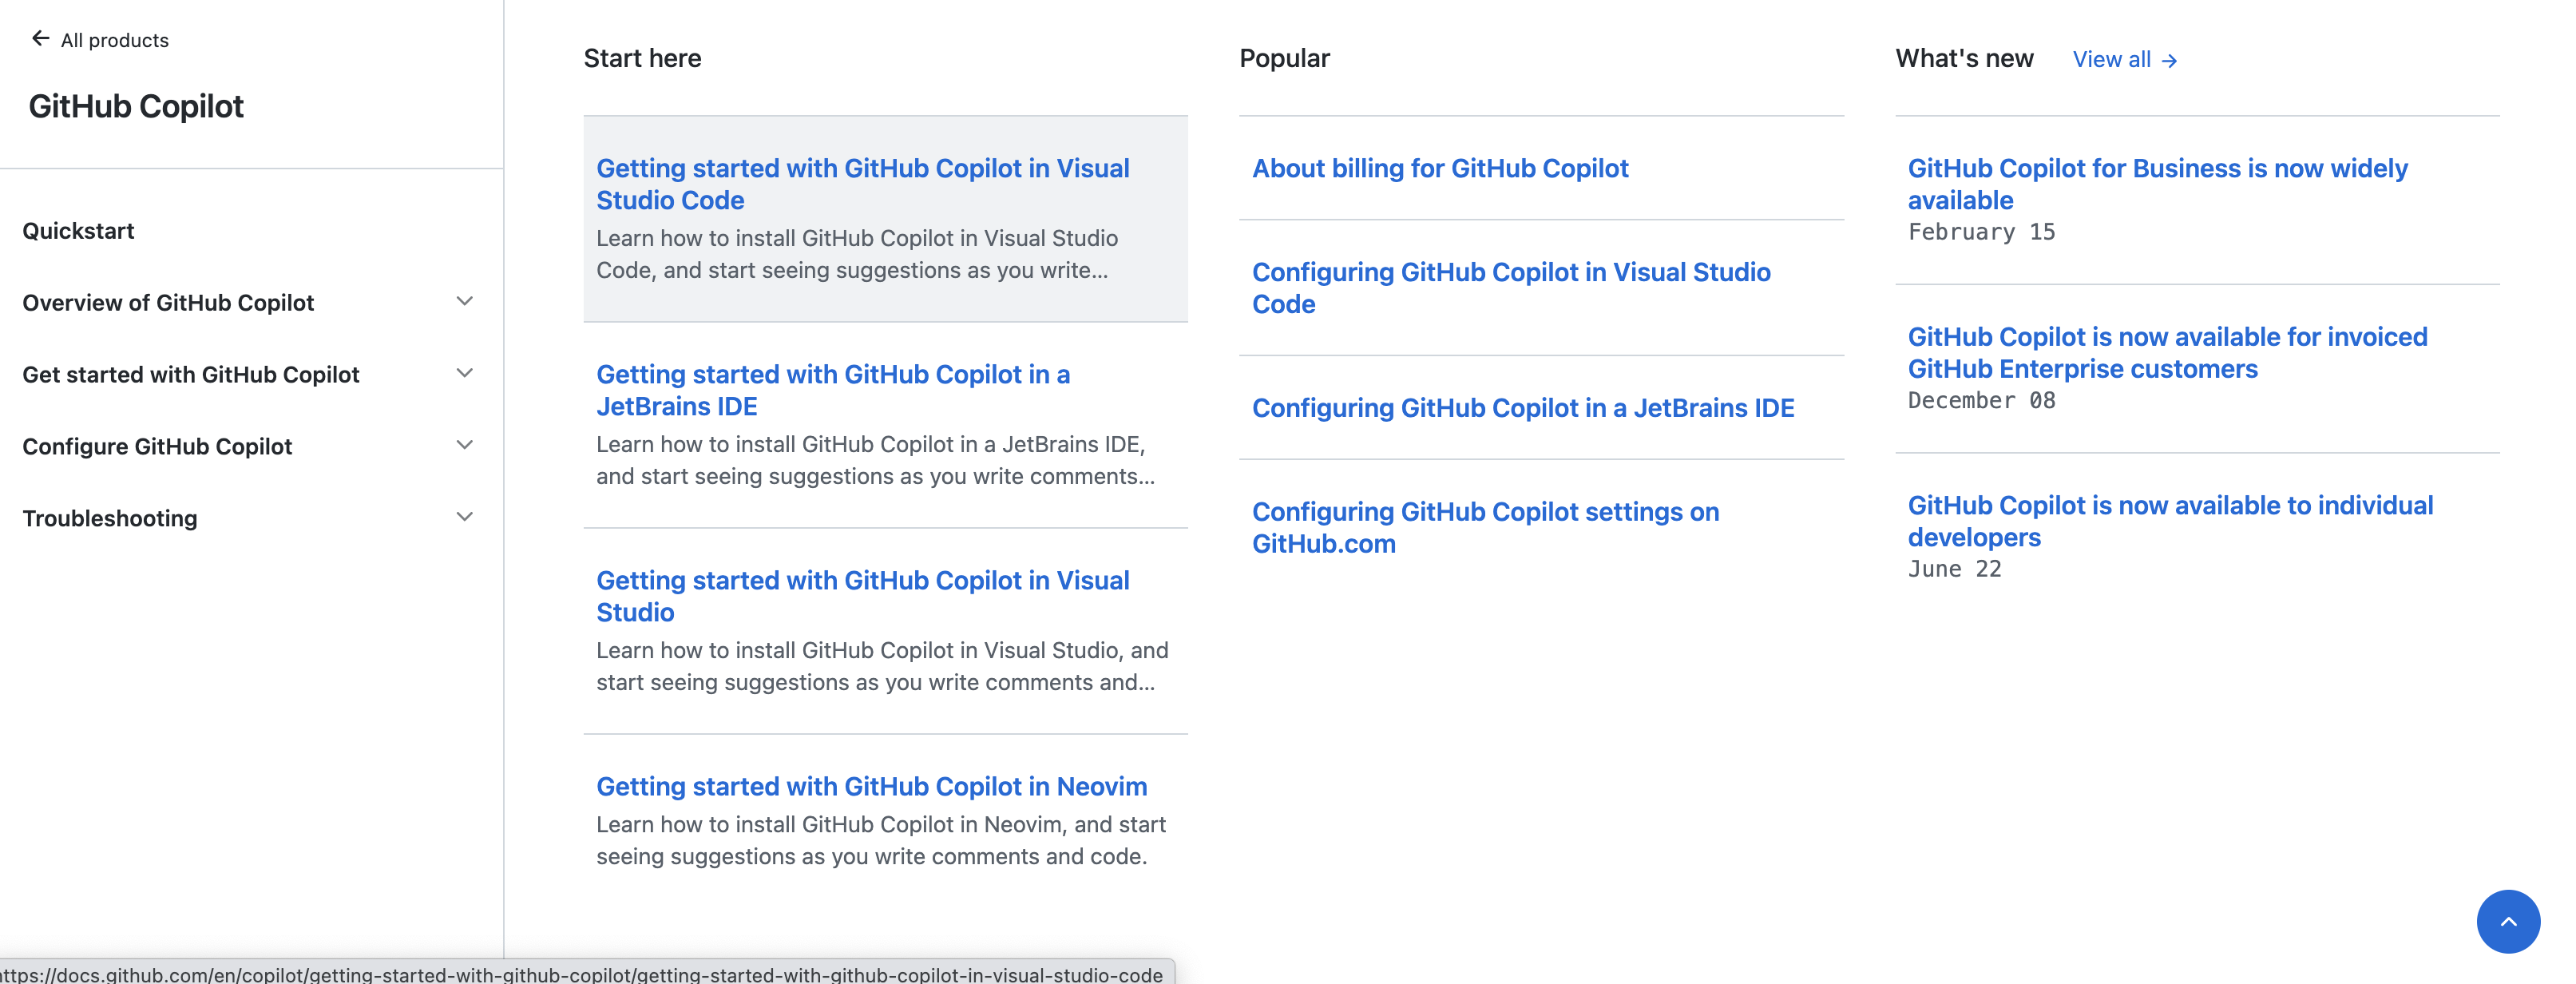Expand Configure GitHub Copilot chevron

pyautogui.click(x=464, y=445)
